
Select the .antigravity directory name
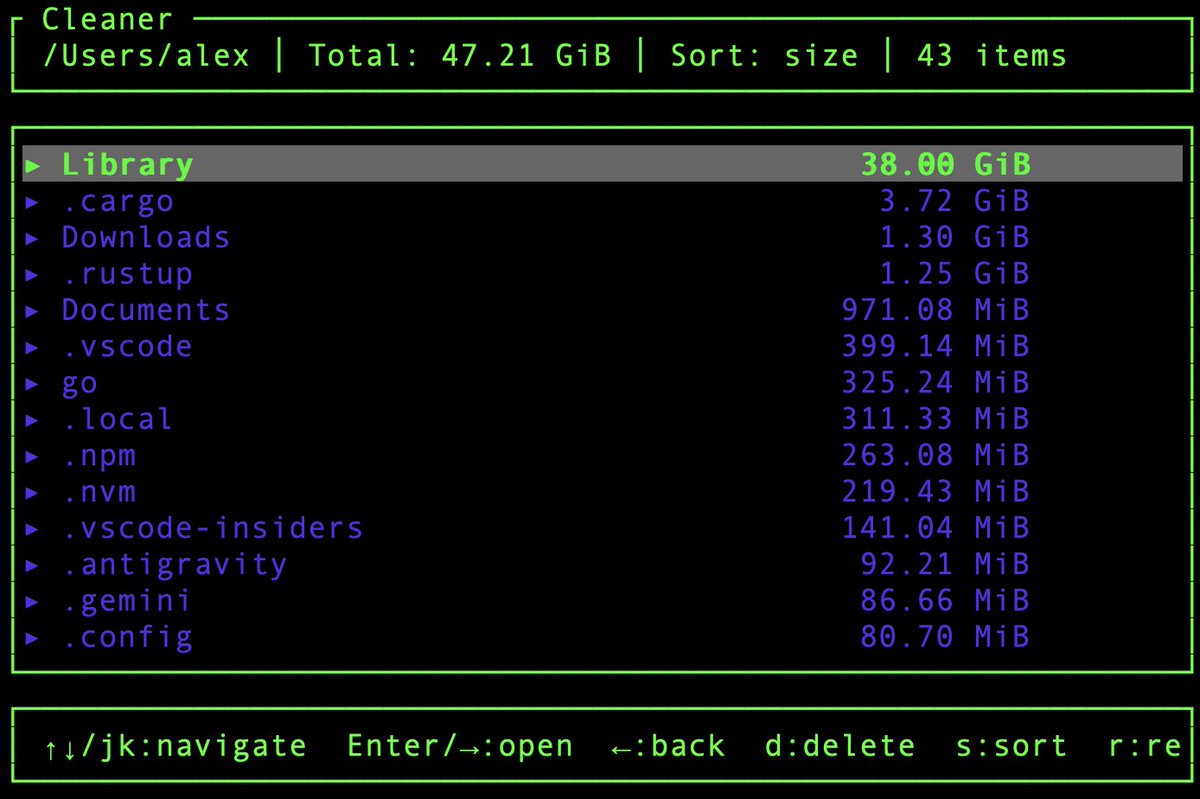(174, 565)
